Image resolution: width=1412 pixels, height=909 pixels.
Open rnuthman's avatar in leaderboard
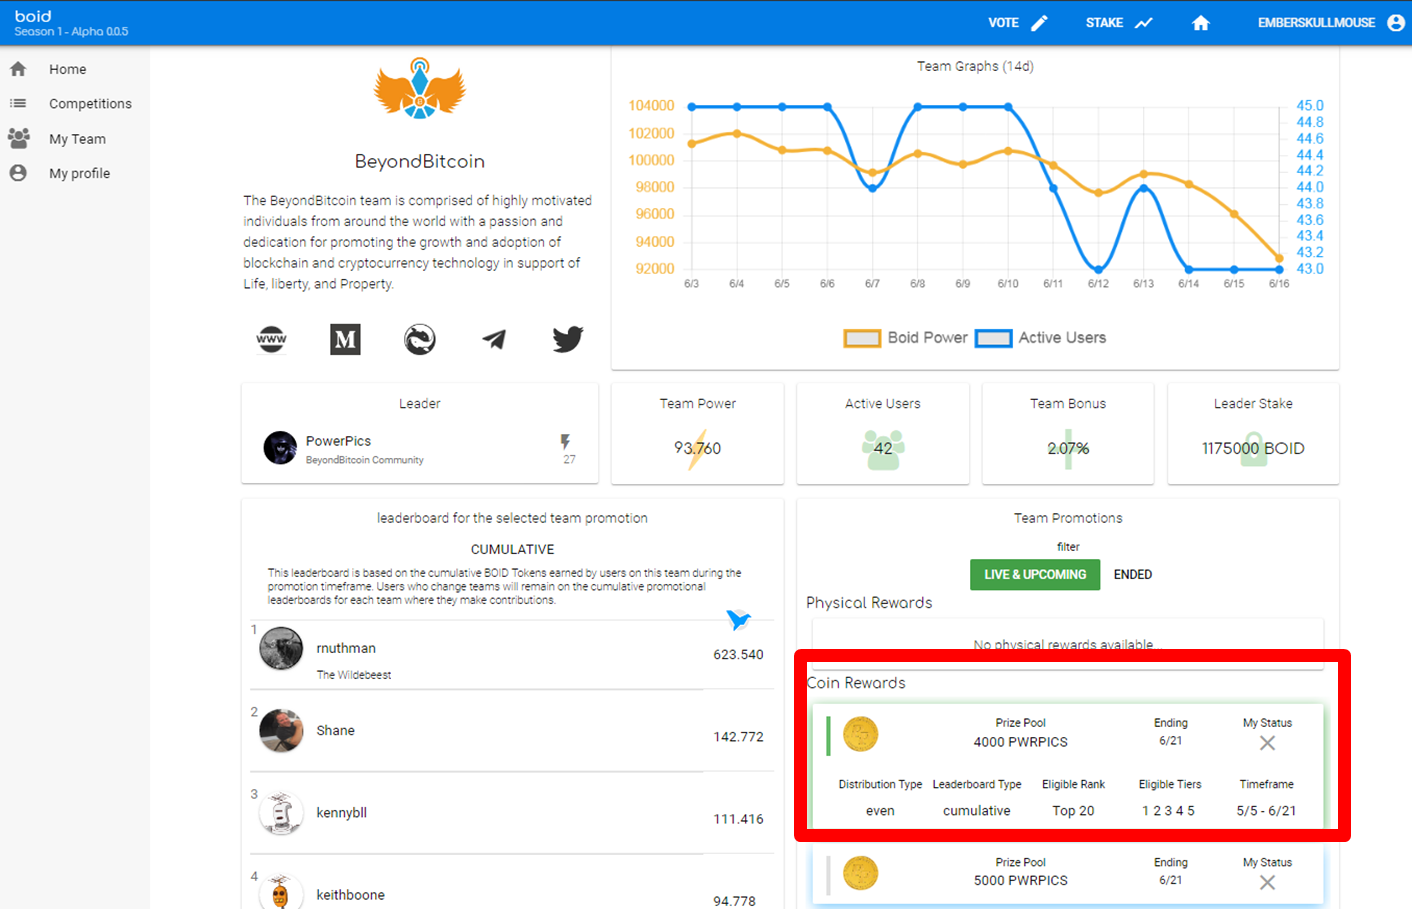pos(281,649)
